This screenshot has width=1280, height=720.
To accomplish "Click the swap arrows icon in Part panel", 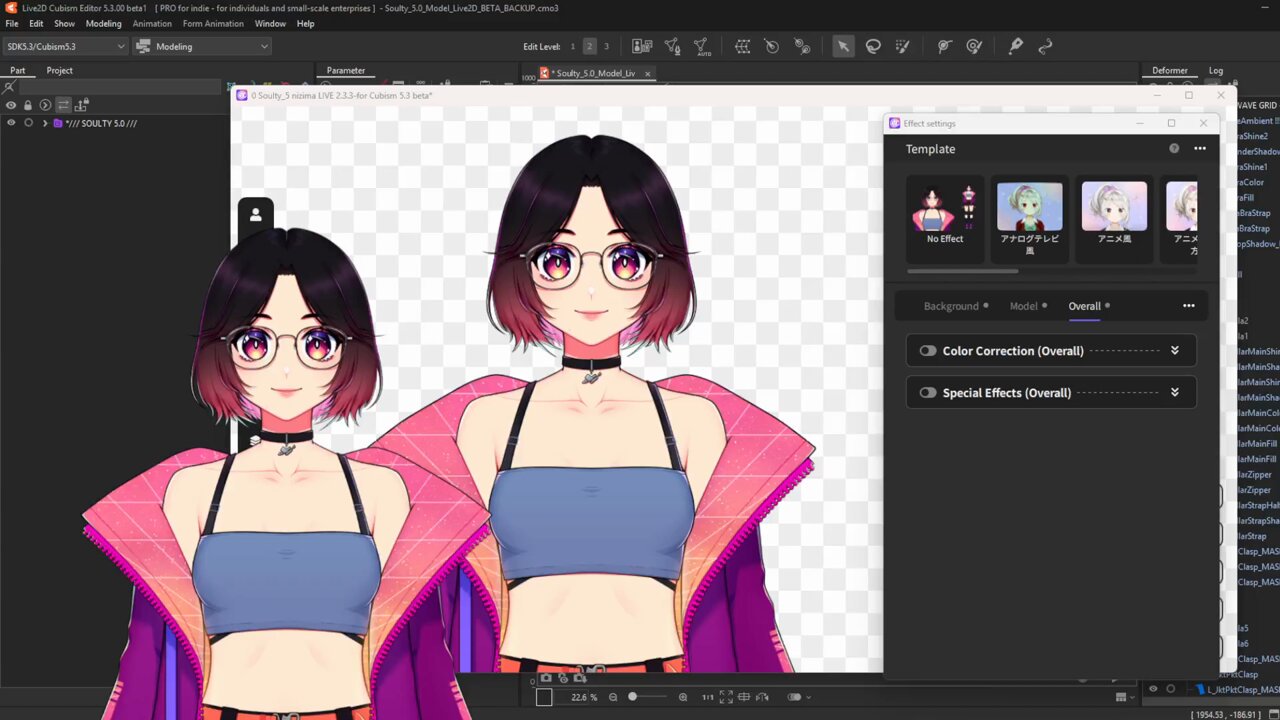I will [63, 105].
